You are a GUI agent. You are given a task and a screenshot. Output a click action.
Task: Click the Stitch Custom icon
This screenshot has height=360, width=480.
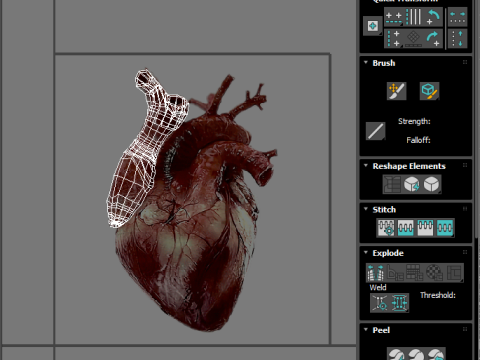[445, 228]
